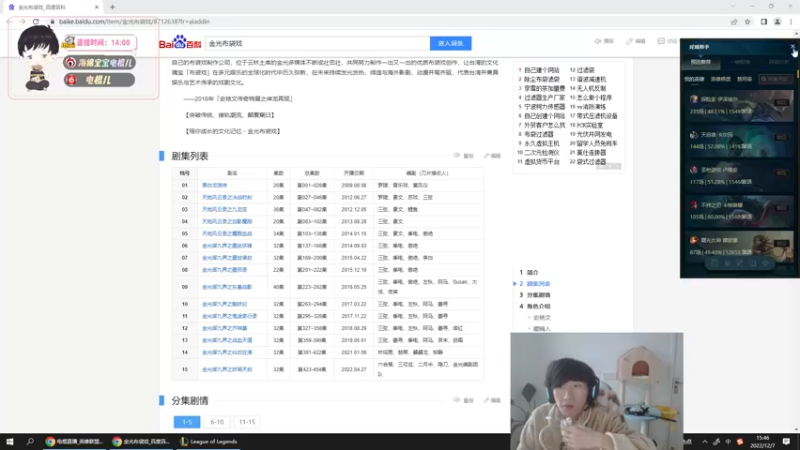Image resolution: width=800 pixels, height=450 pixels.
Task: Open a new browser tab
Action: click(x=112, y=7)
